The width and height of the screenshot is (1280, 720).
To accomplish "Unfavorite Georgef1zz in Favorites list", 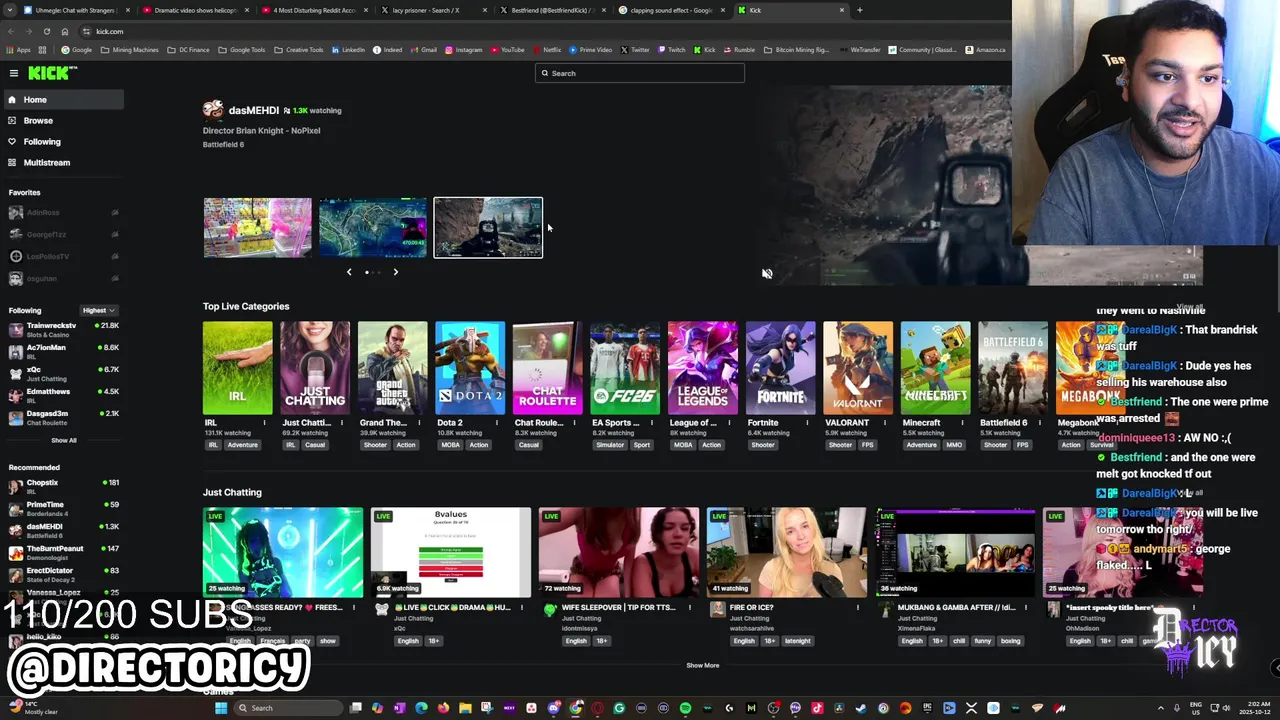I will point(114,235).
